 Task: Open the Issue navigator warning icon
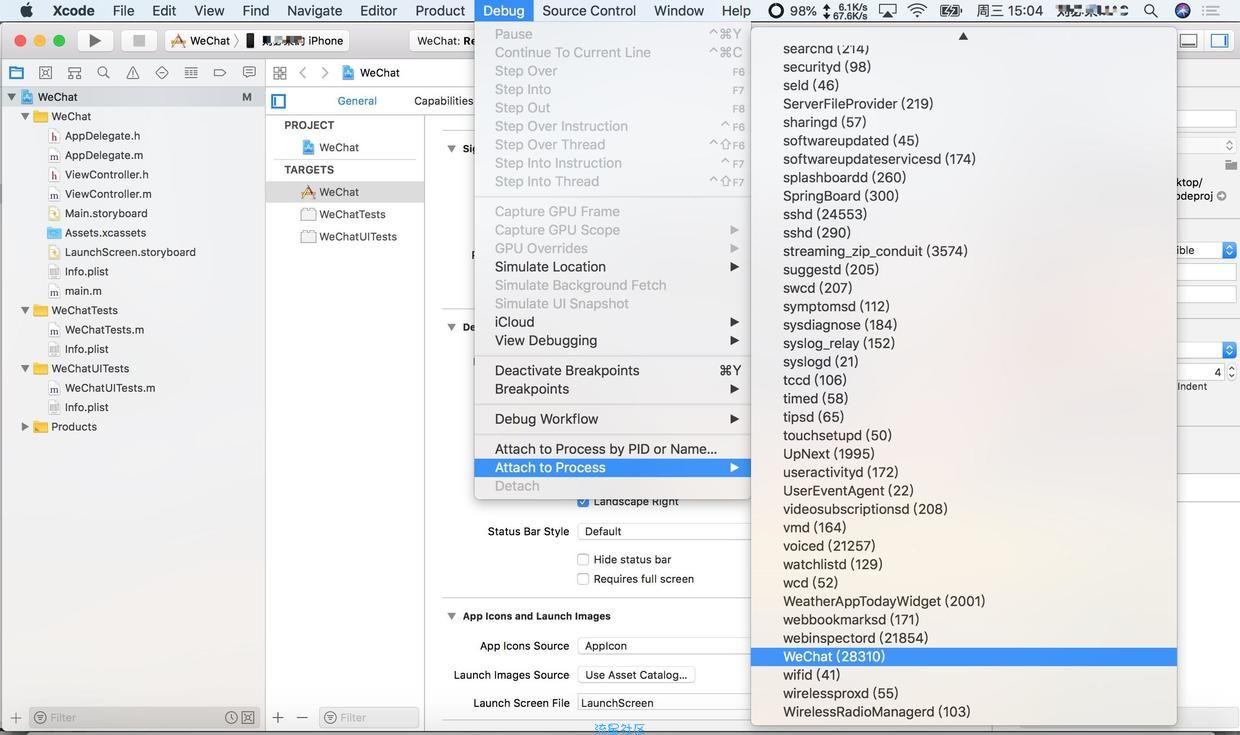pyautogui.click(x=132, y=73)
